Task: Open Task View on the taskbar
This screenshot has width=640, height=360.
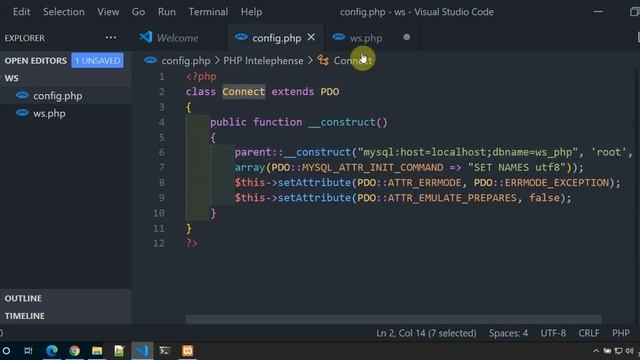Action: point(28,351)
